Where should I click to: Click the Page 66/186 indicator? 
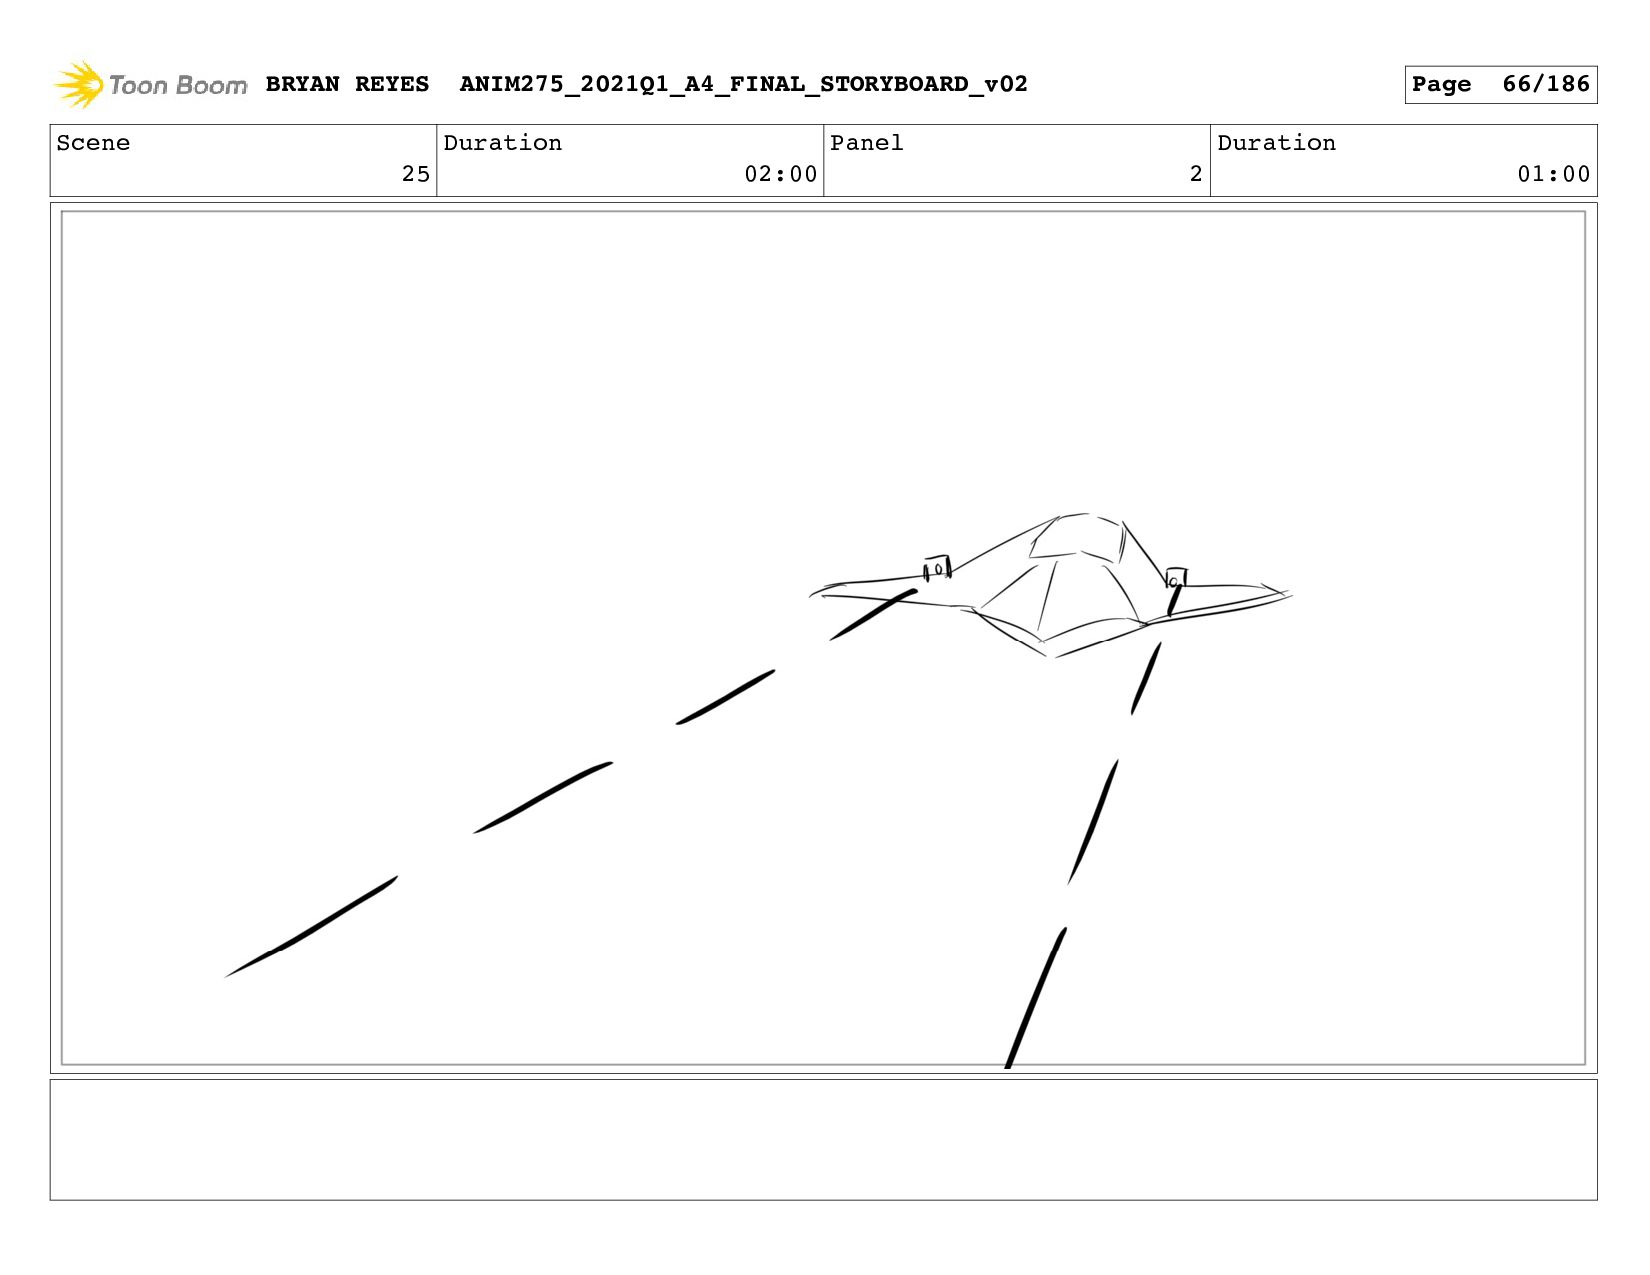(x=1500, y=84)
